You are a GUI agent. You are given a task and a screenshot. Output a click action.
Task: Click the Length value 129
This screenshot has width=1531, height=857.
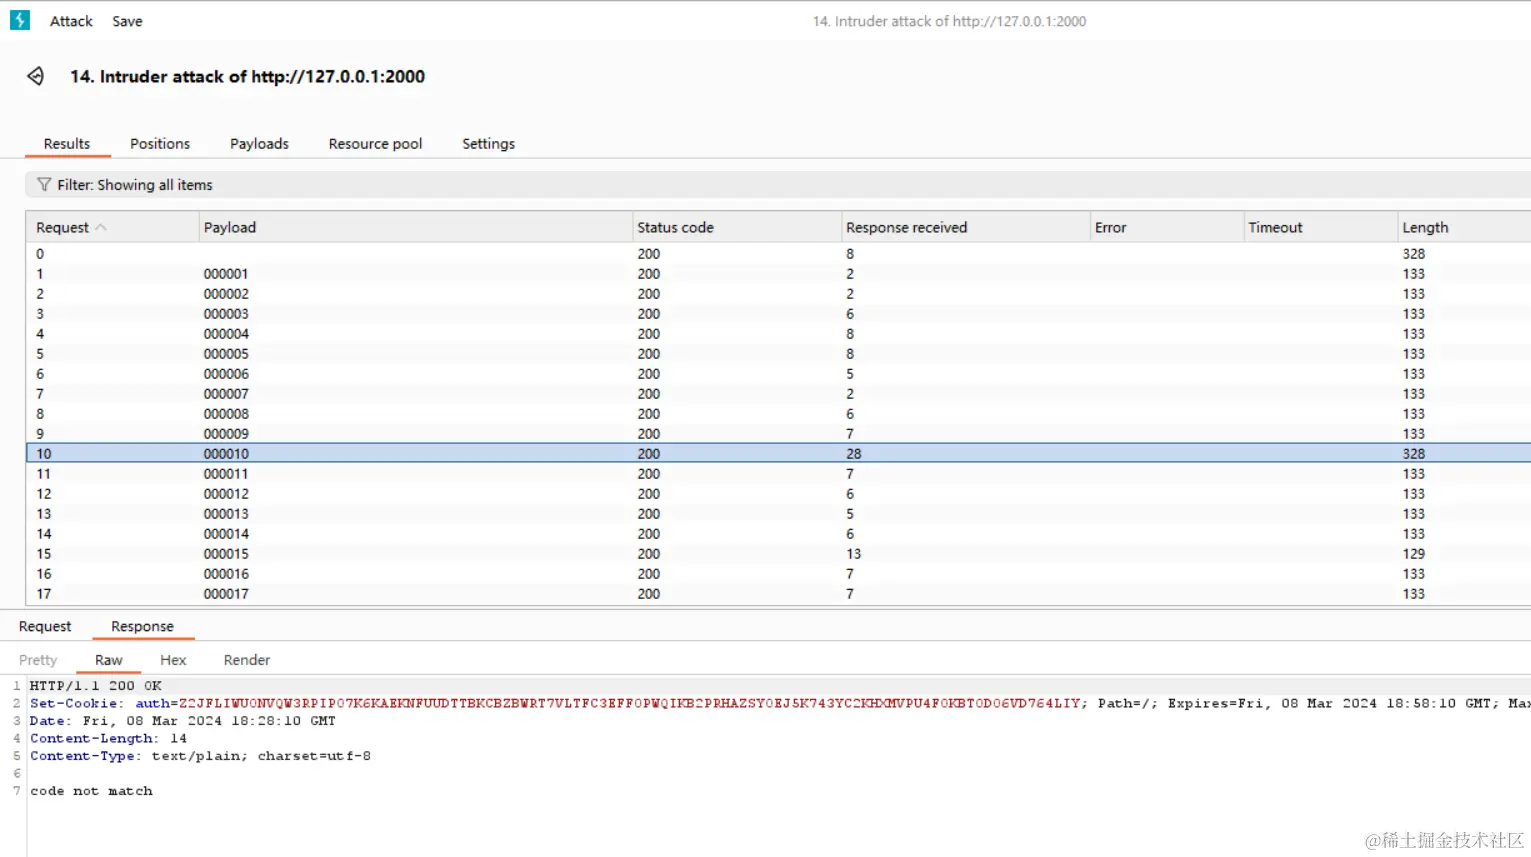pos(1413,554)
